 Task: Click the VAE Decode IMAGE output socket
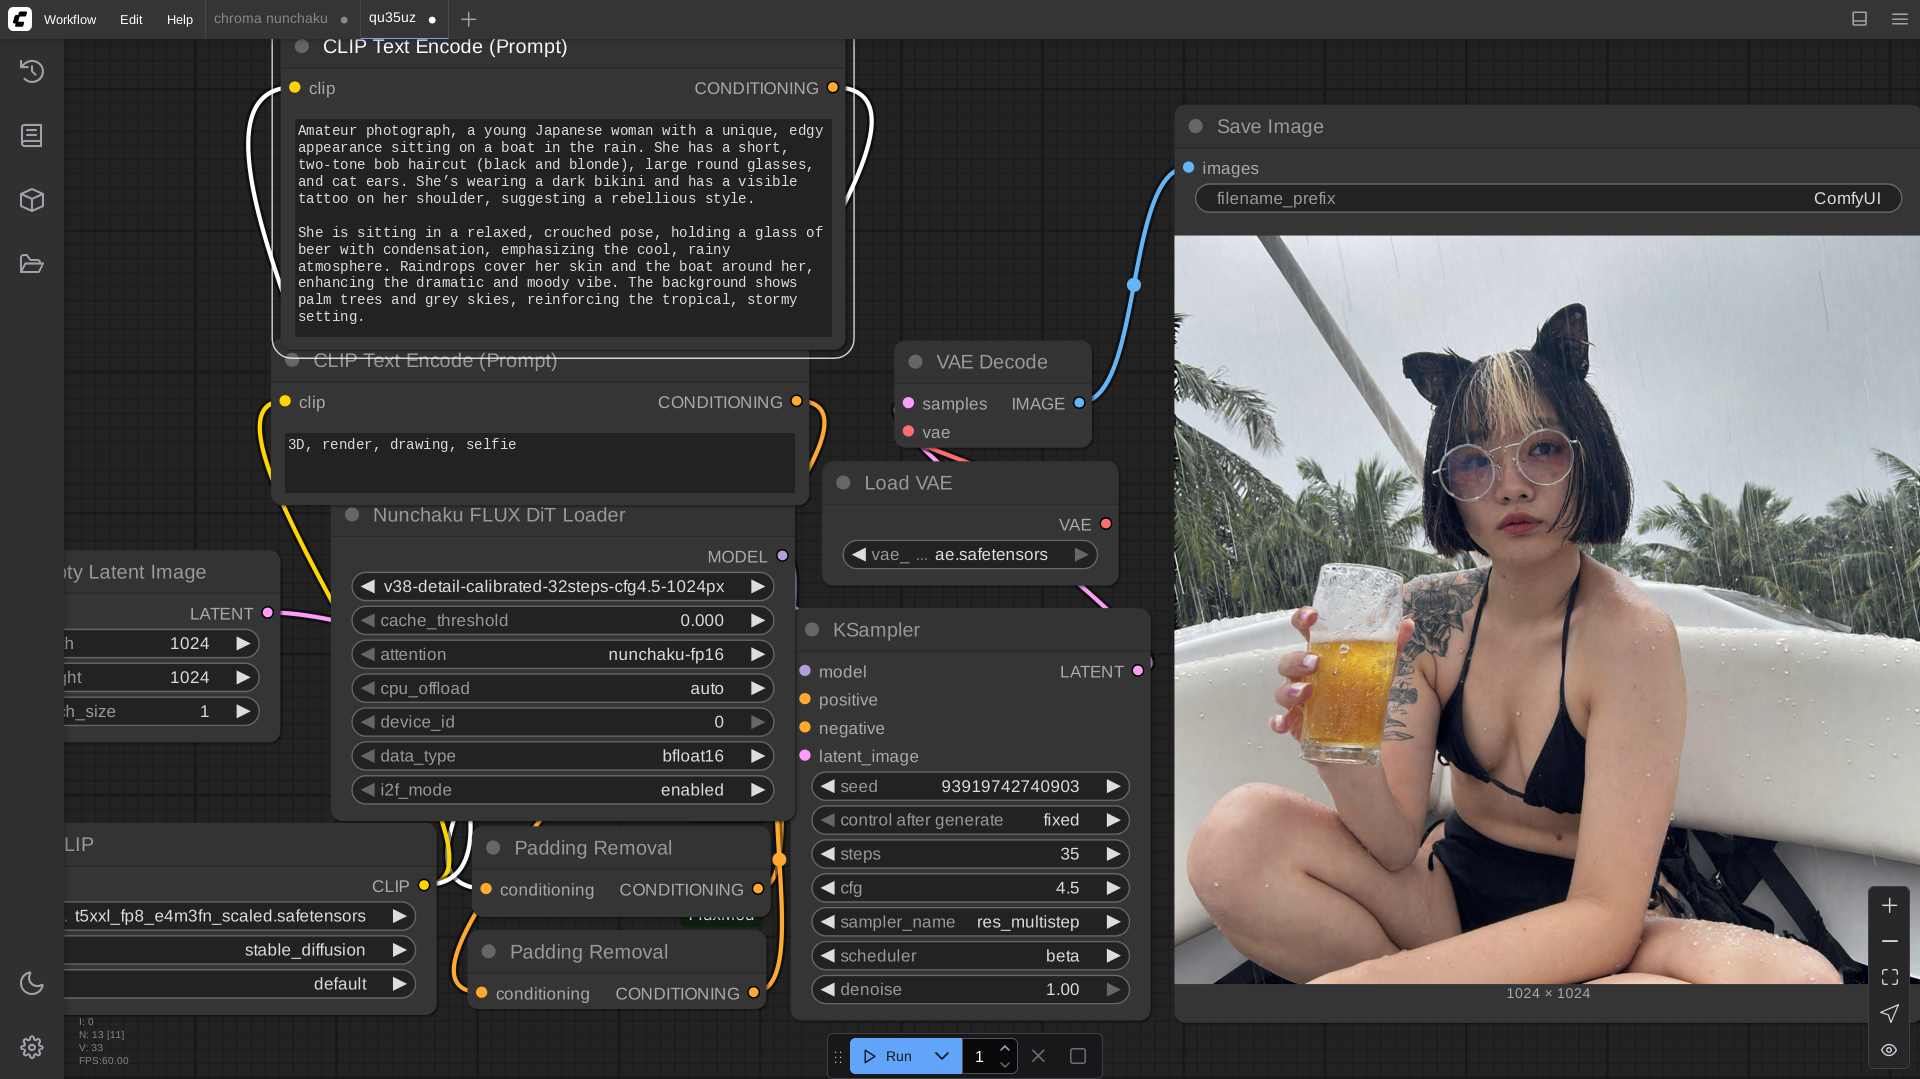[x=1079, y=402]
